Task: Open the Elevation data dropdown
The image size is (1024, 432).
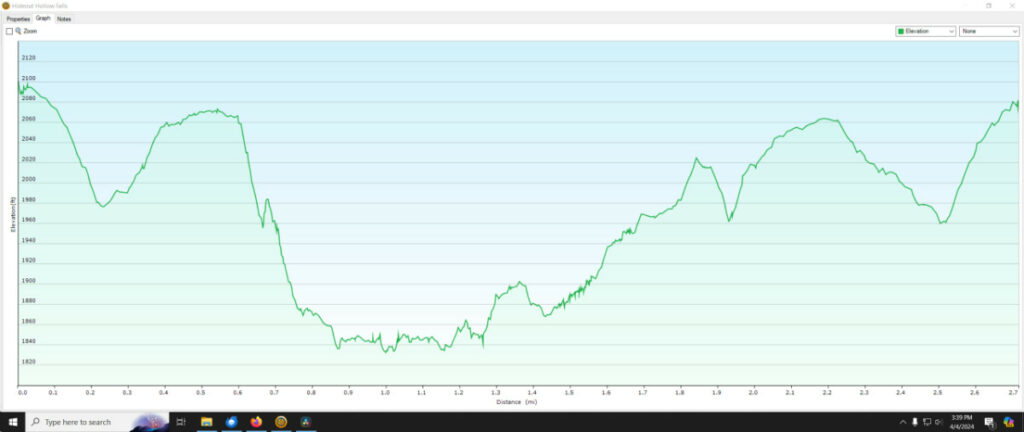Action: pyautogui.click(x=925, y=31)
